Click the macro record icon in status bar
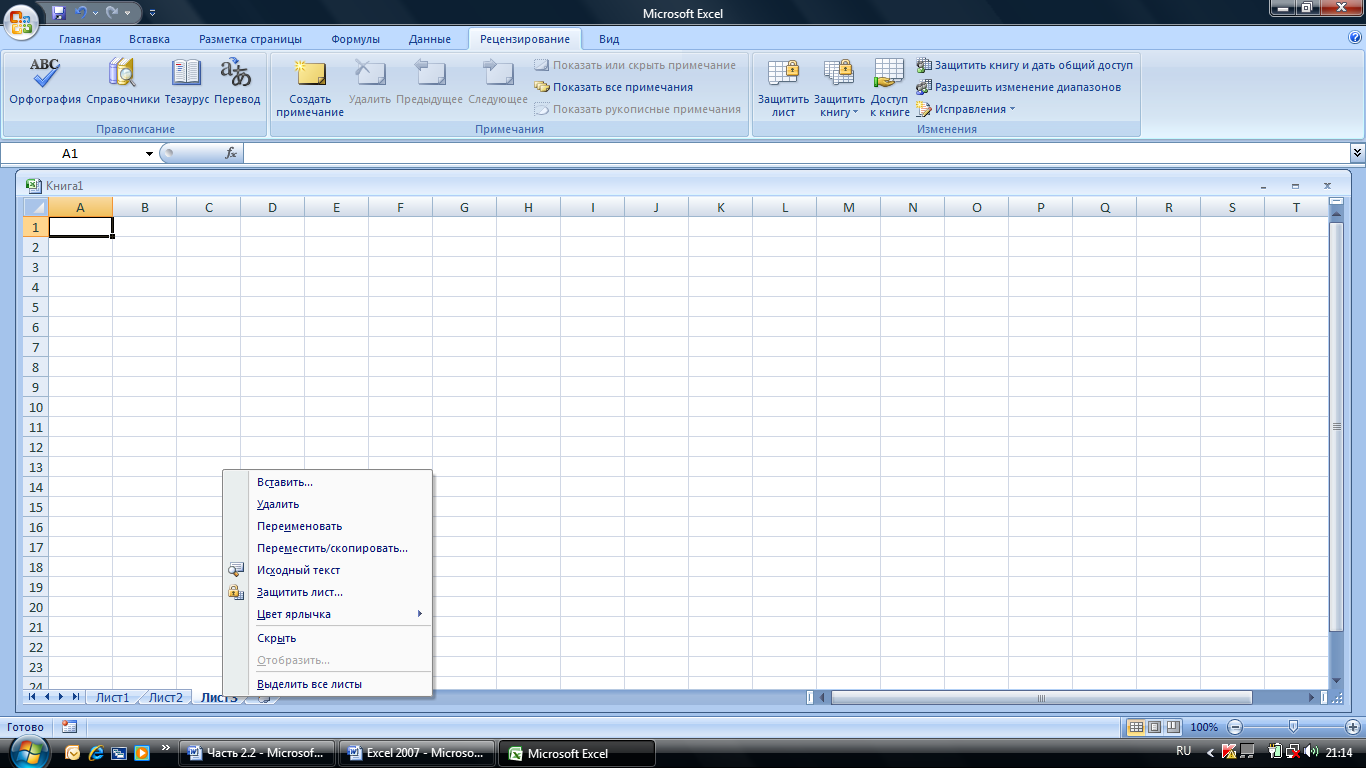1366x768 pixels. click(69, 727)
